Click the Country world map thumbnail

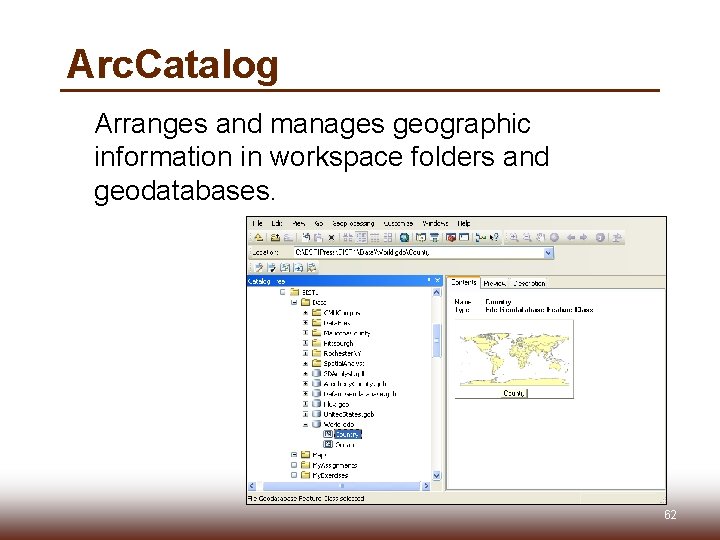point(514,359)
